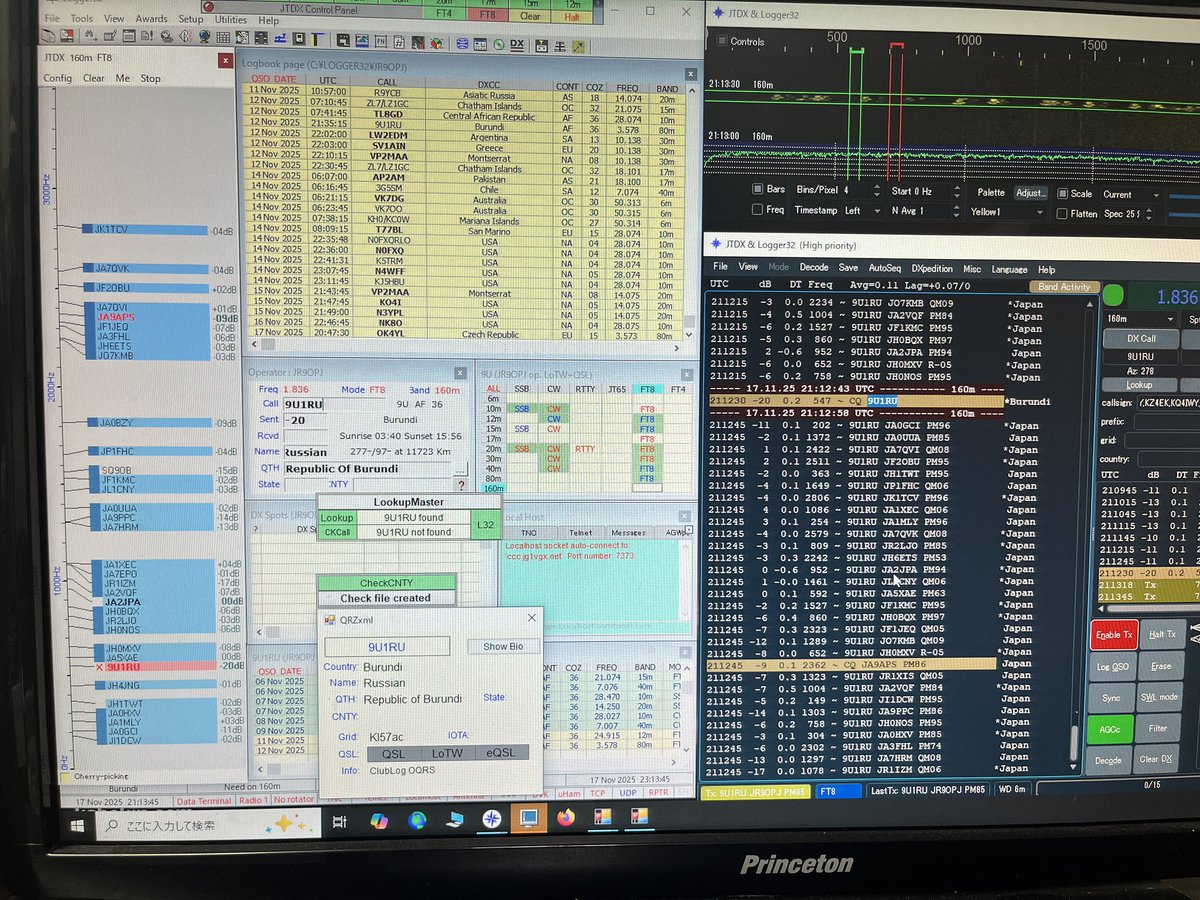The height and width of the screenshot is (900, 1200).
Task: Click the blue stepped bars icon in toolbar
Action: pyautogui.click(x=280, y=38)
